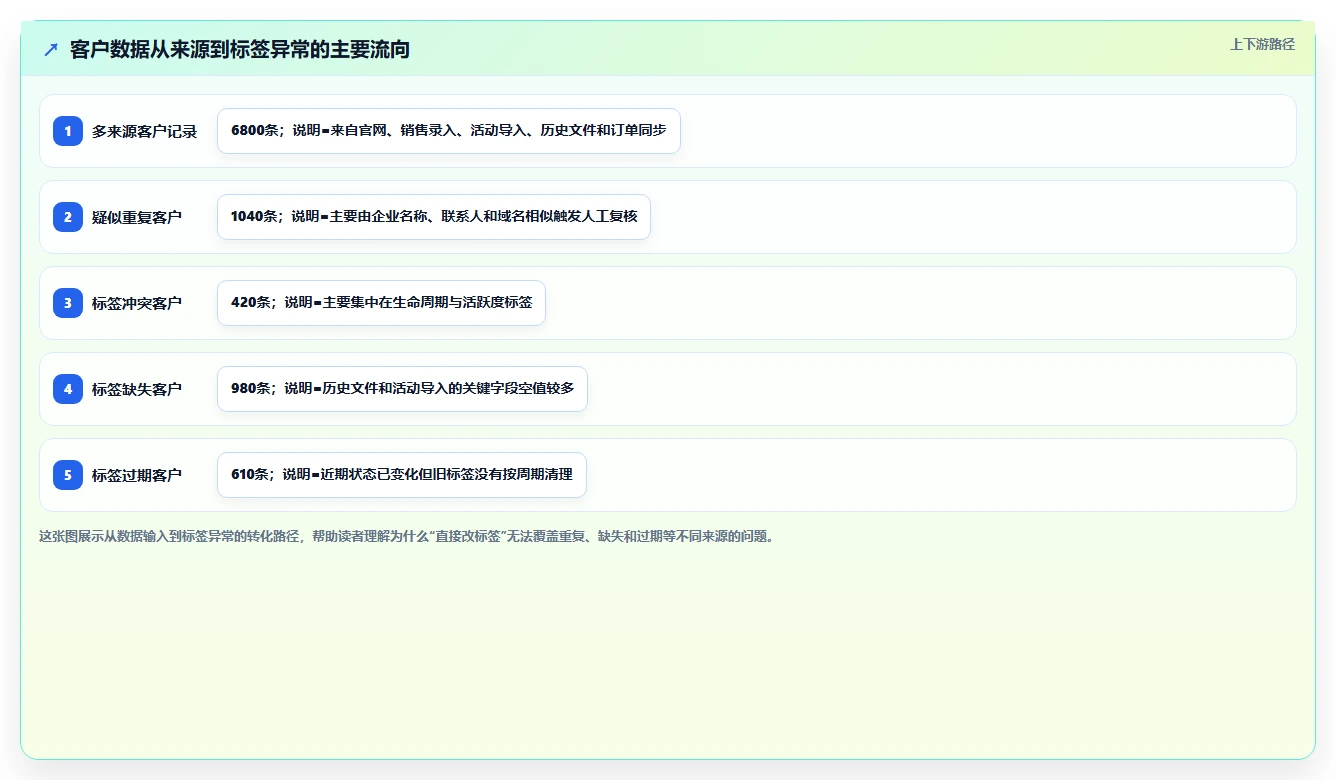Click the title 客户数据从来源到标签异常的主要流向
This screenshot has width=1336, height=780.
240,49
